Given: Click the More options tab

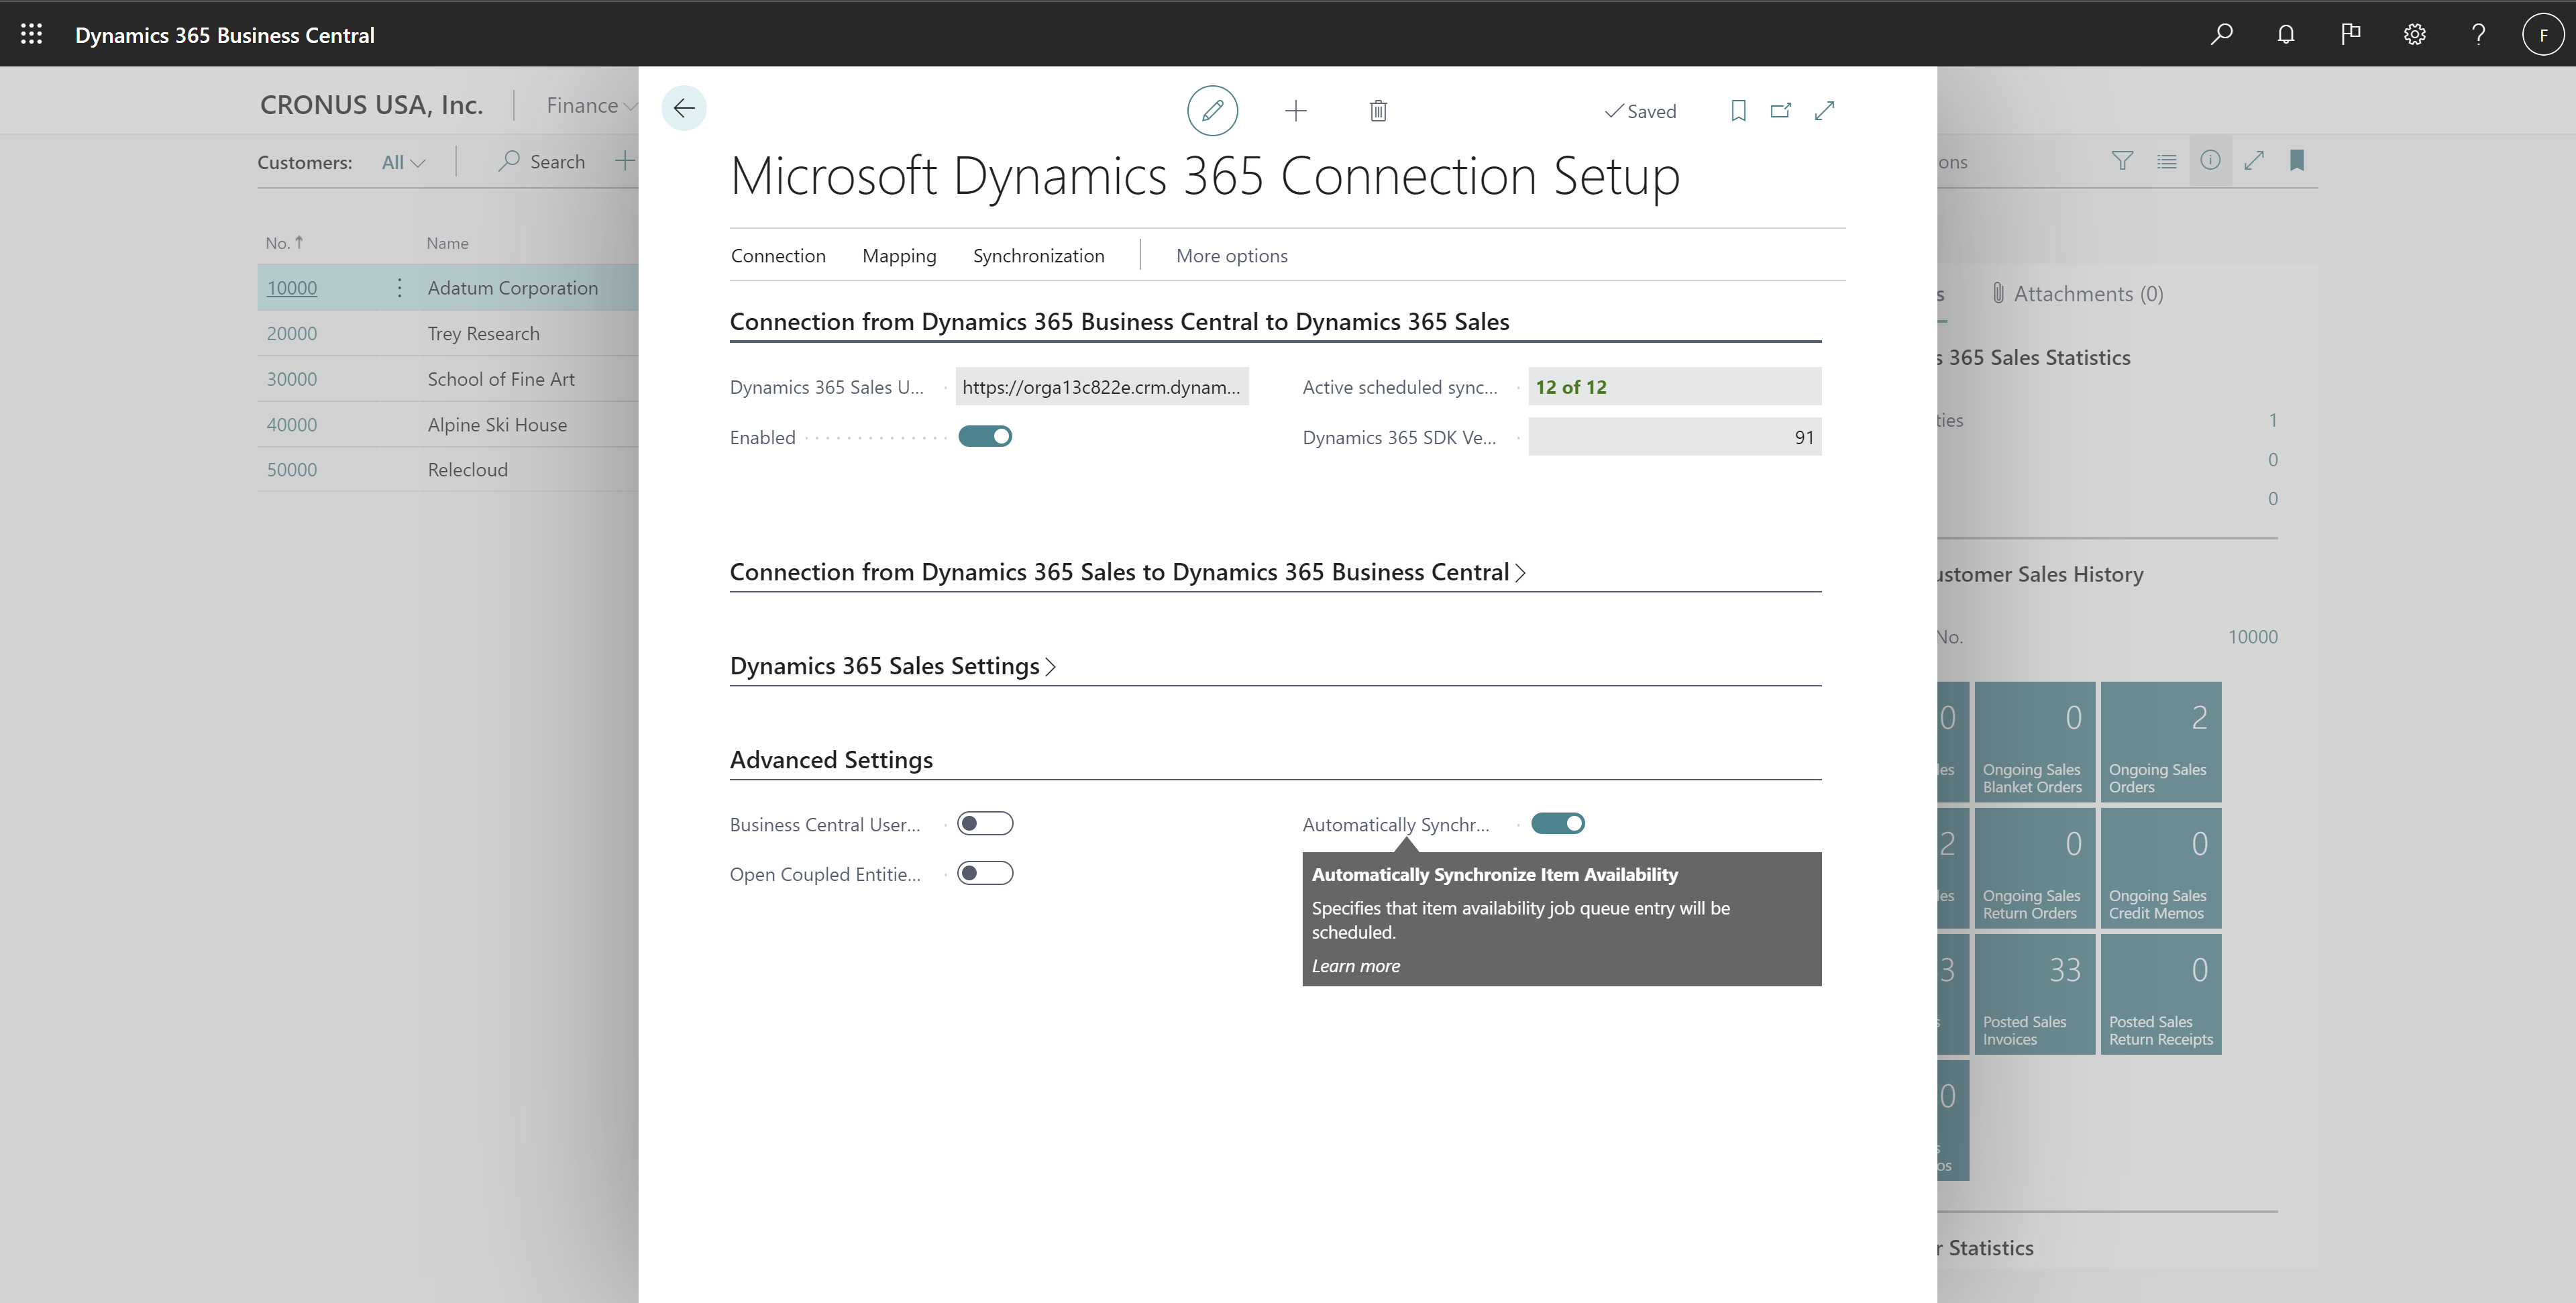Looking at the screenshot, I should pyautogui.click(x=1231, y=254).
